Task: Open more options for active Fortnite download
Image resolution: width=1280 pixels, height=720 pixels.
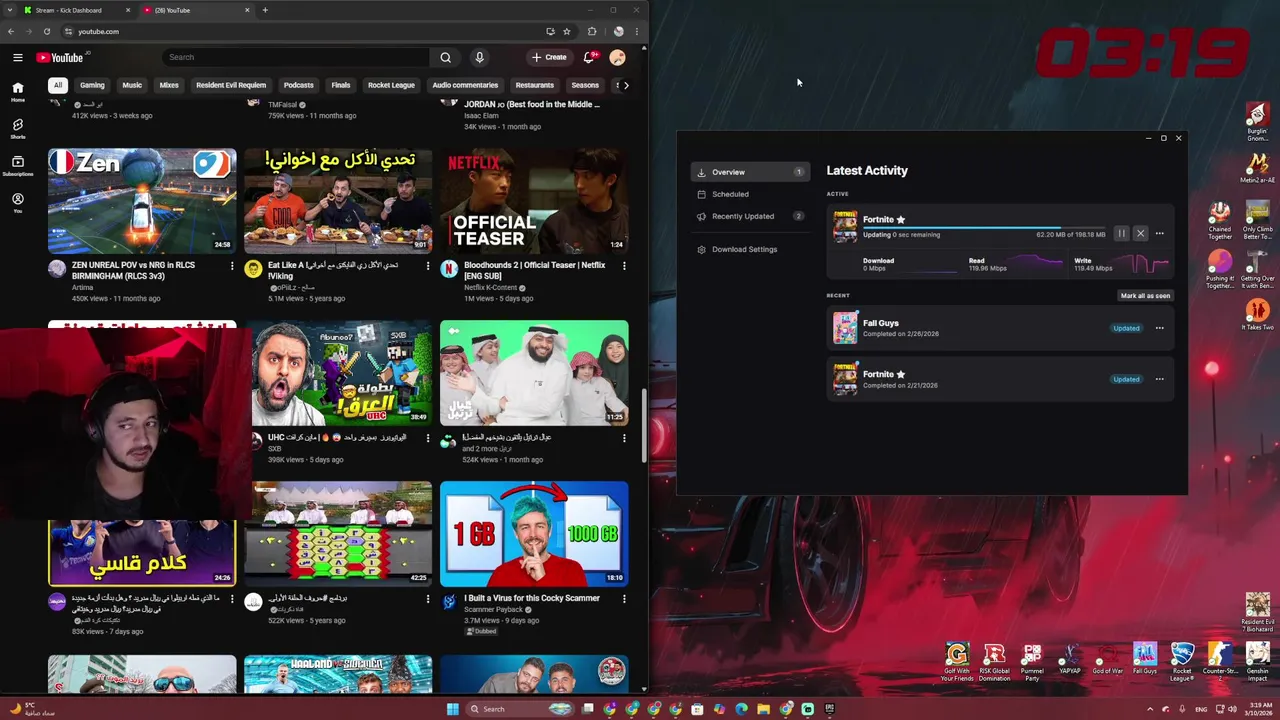Action: (x=1159, y=234)
